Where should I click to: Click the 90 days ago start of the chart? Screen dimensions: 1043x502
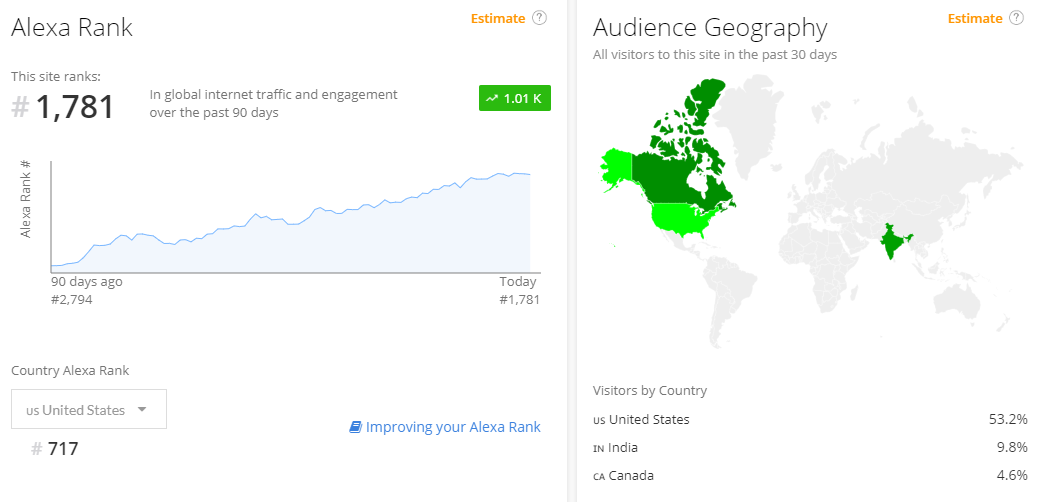52,266
